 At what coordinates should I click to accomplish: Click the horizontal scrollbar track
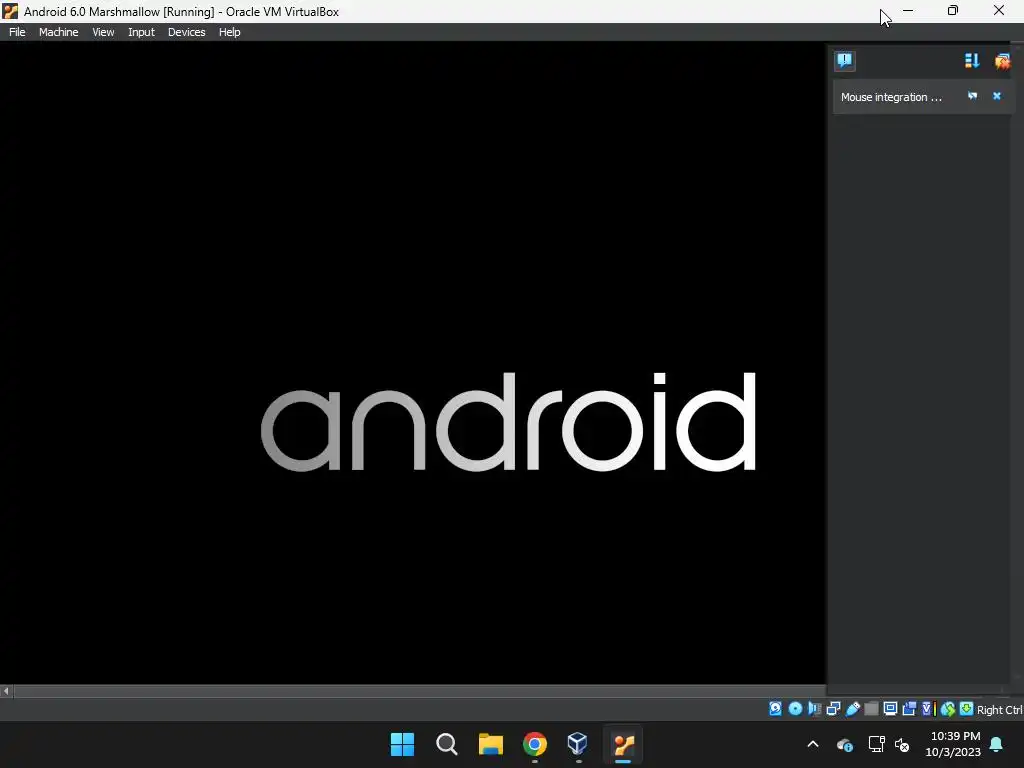coord(418,691)
